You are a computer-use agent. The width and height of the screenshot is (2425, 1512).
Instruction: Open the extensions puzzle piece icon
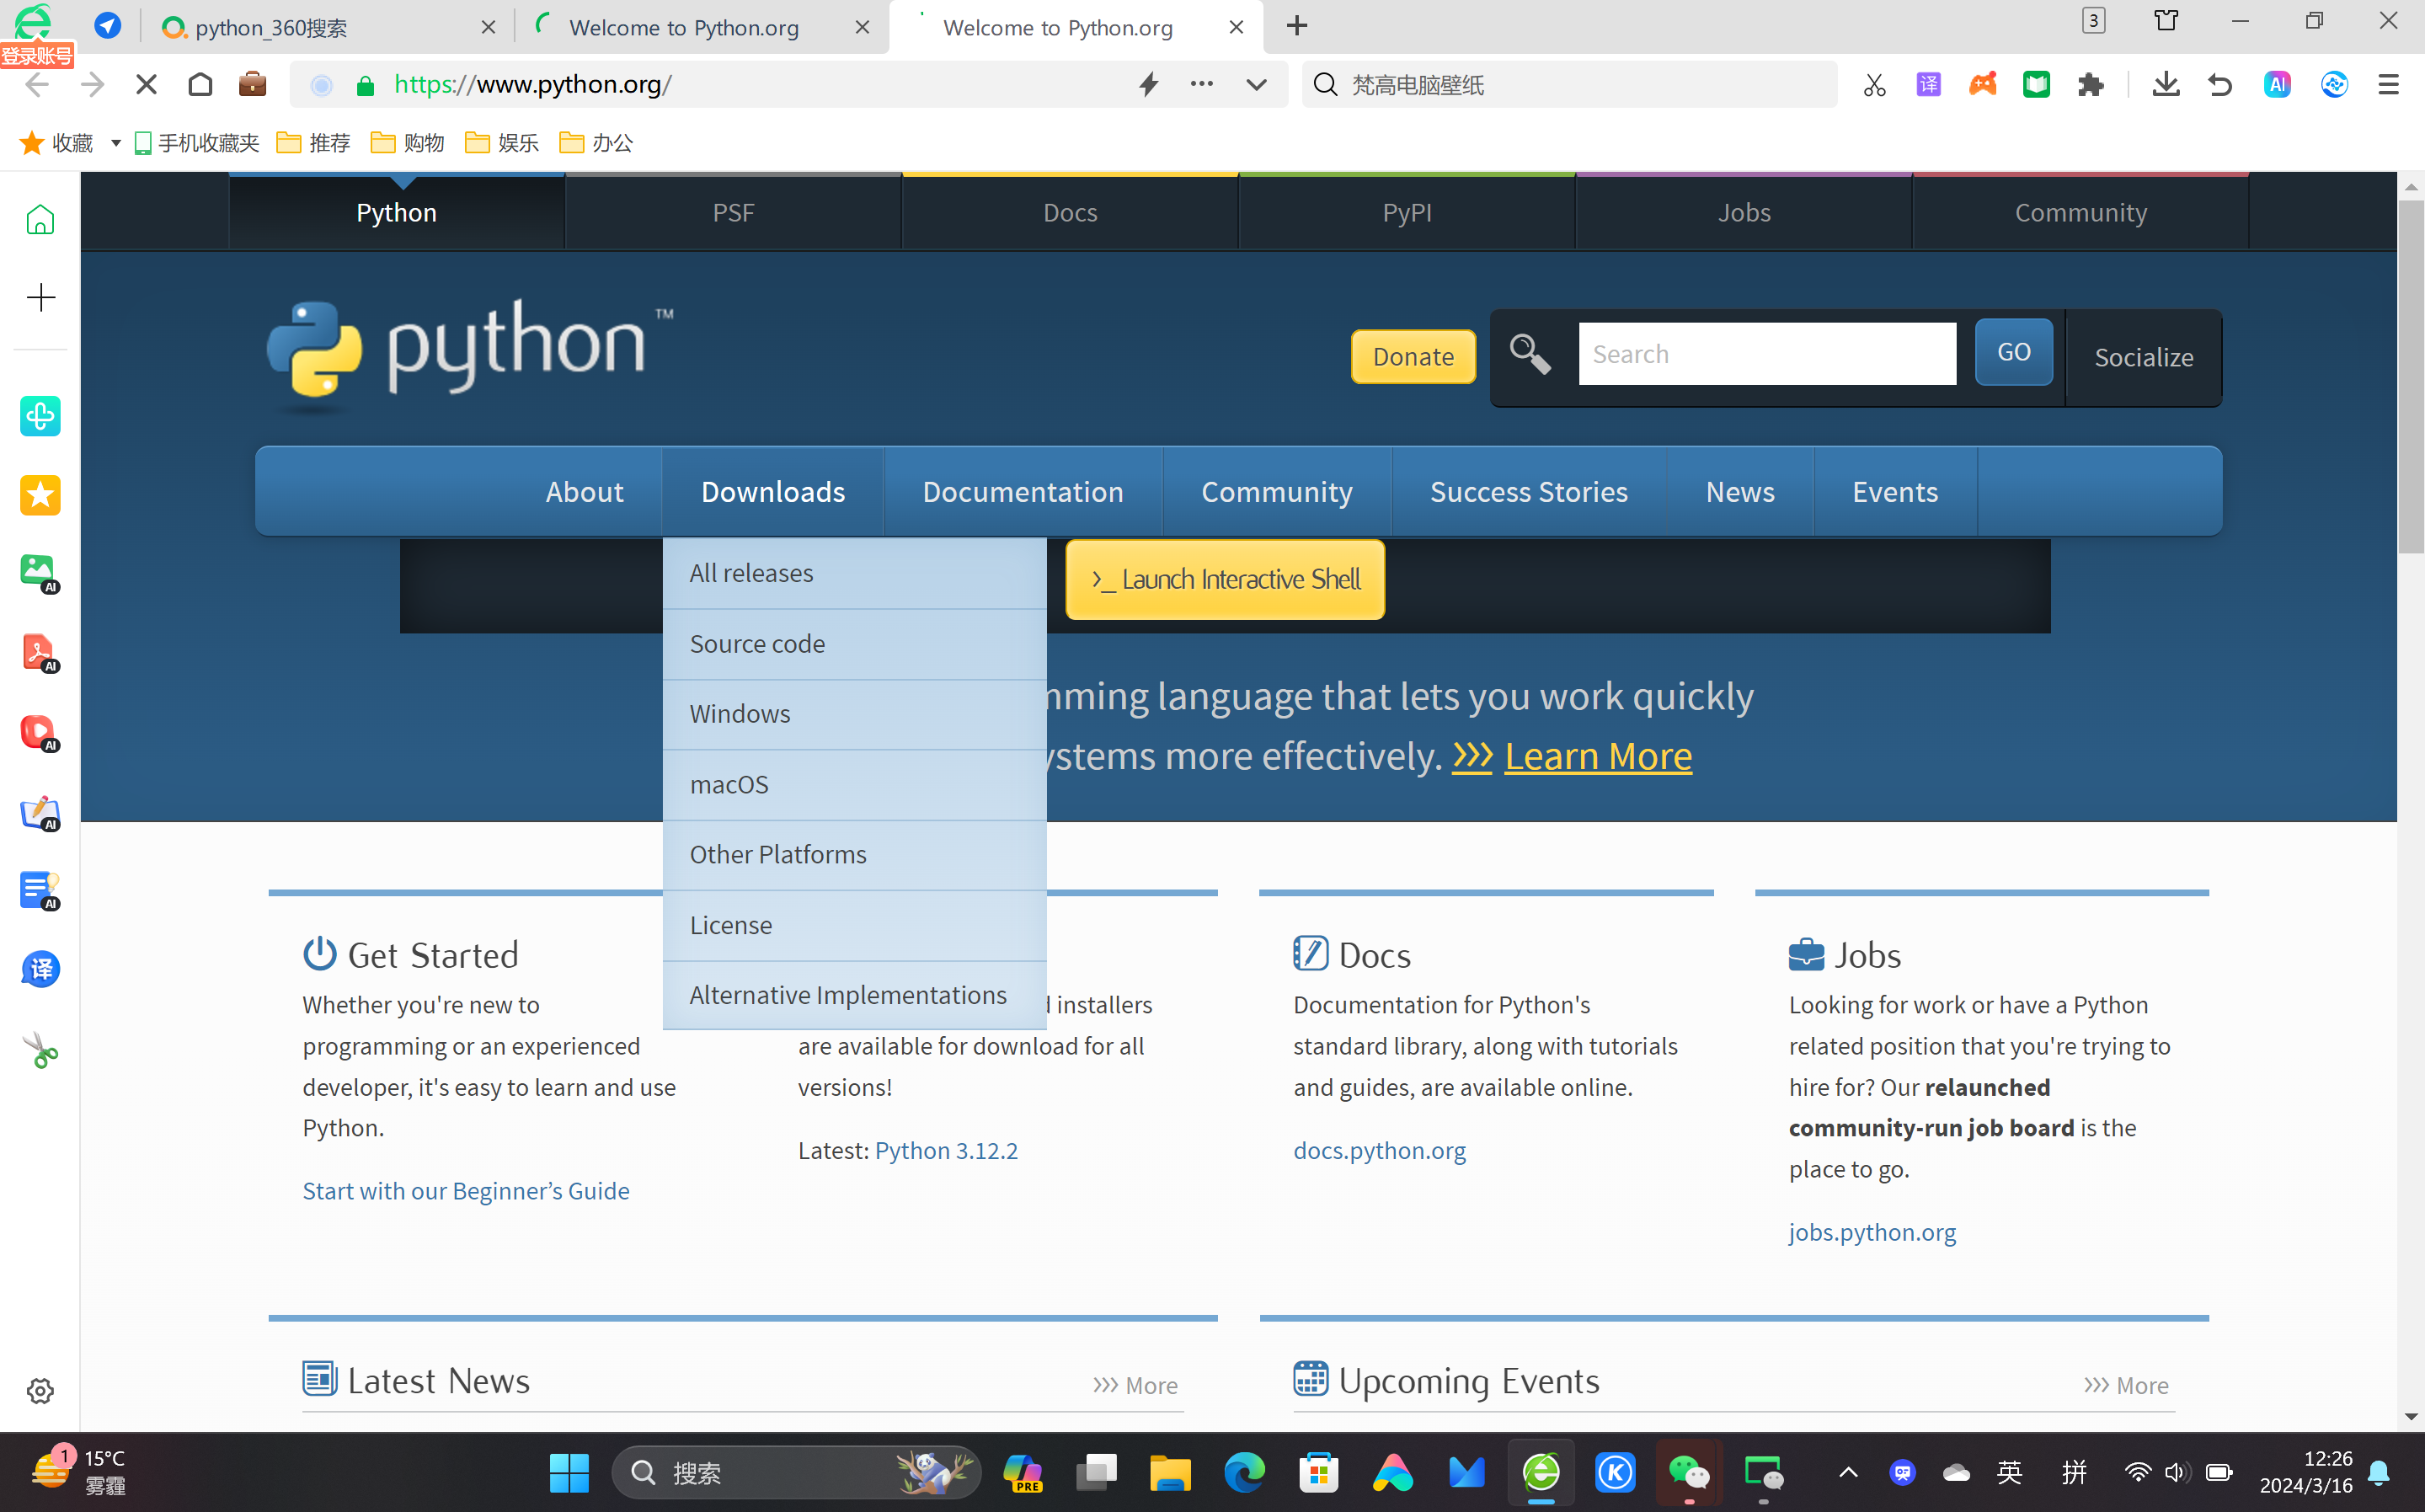pyautogui.click(x=2090, y=85)
